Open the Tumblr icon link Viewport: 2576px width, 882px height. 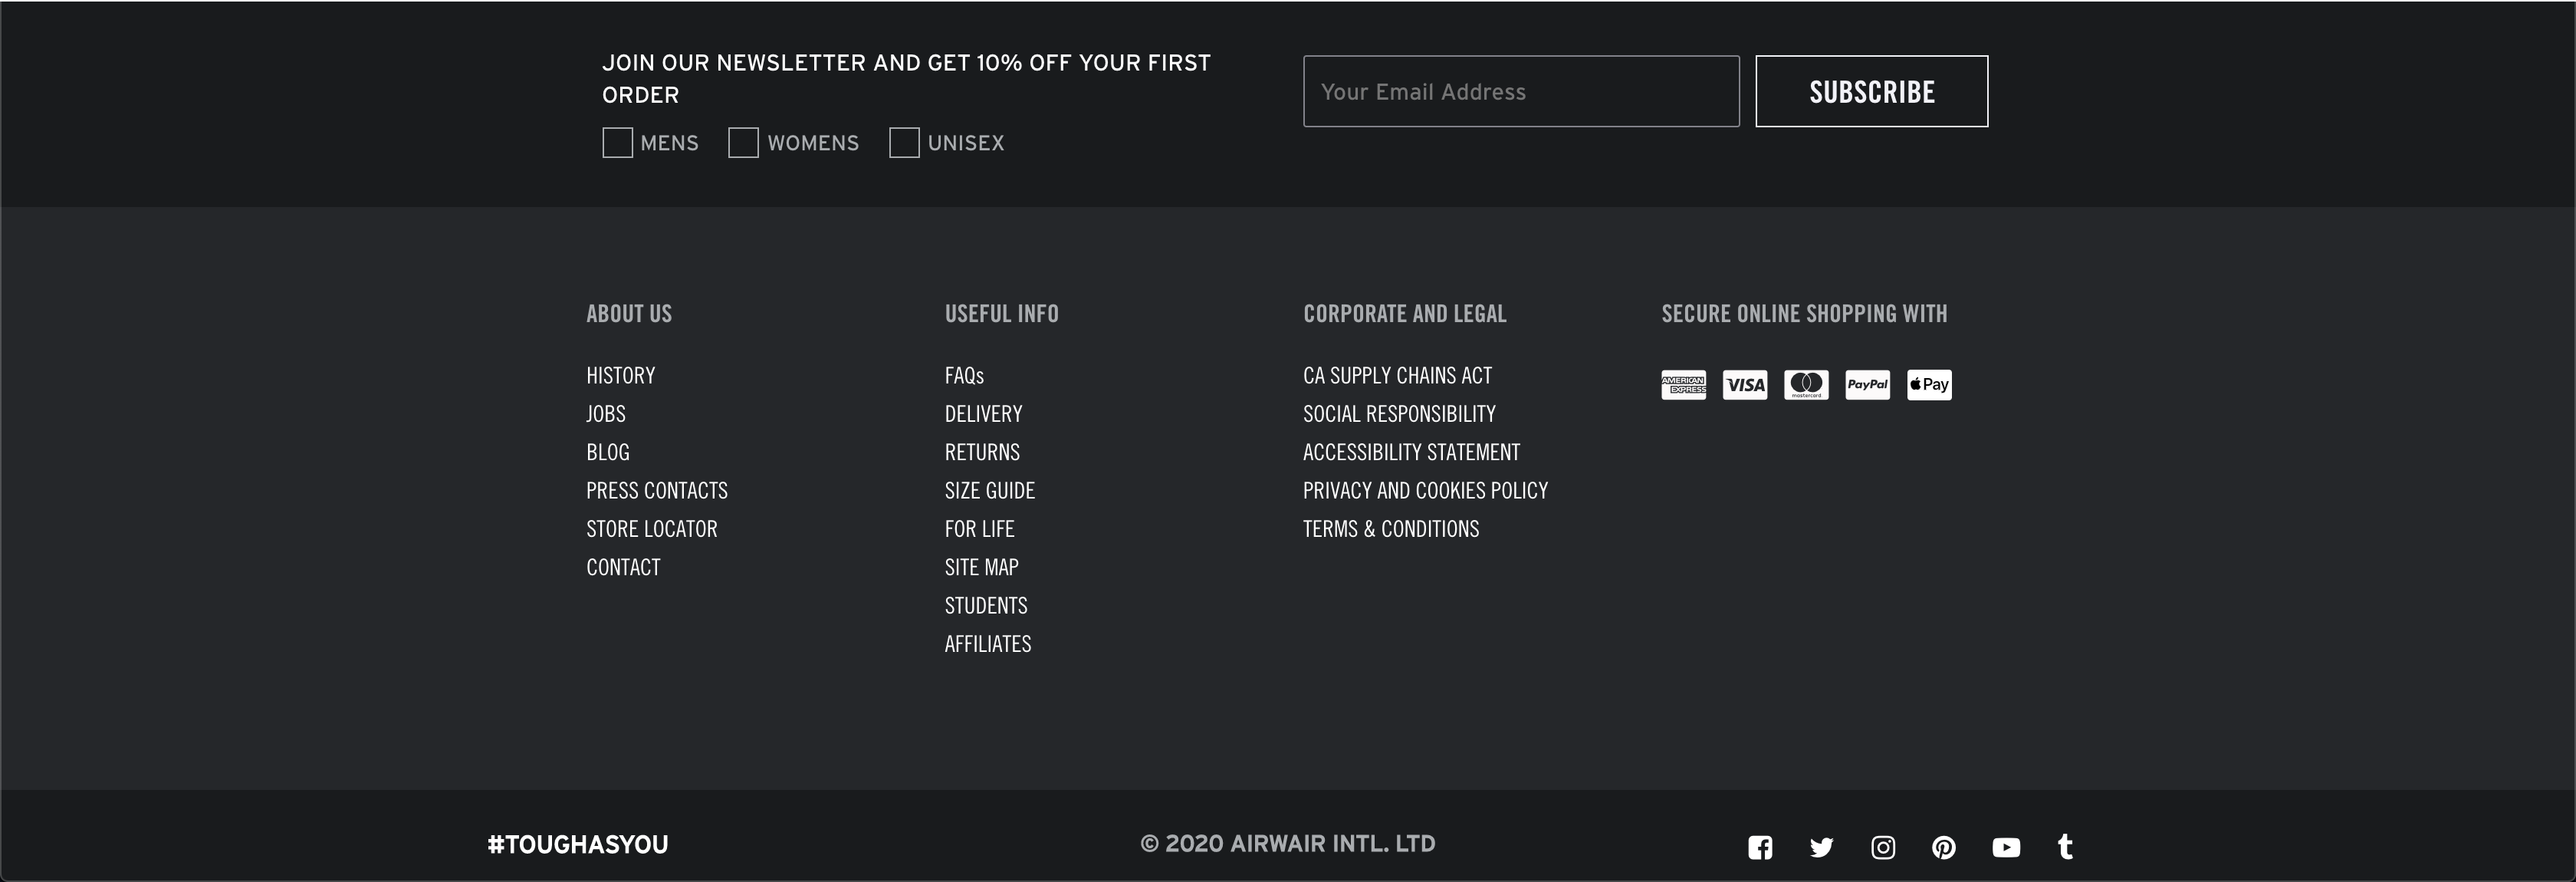(x=2065, y=847)
